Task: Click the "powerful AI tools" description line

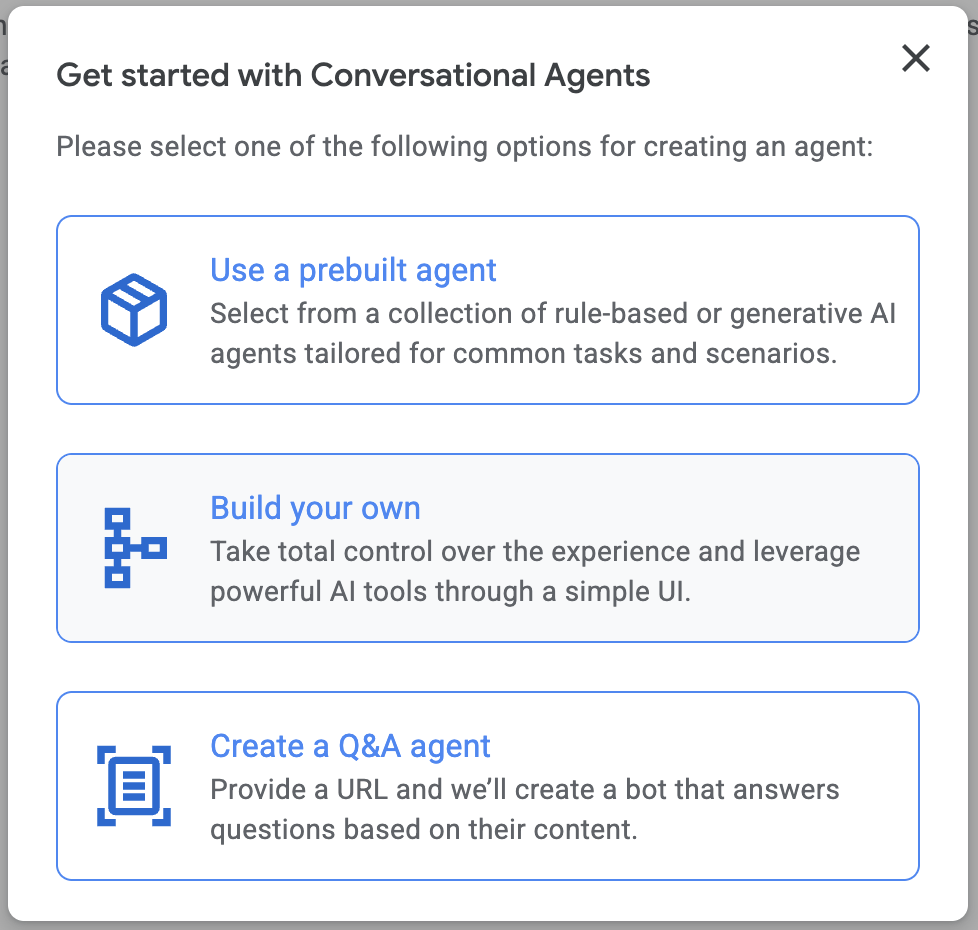Action: pyautogui.click(x=450, y=592)
